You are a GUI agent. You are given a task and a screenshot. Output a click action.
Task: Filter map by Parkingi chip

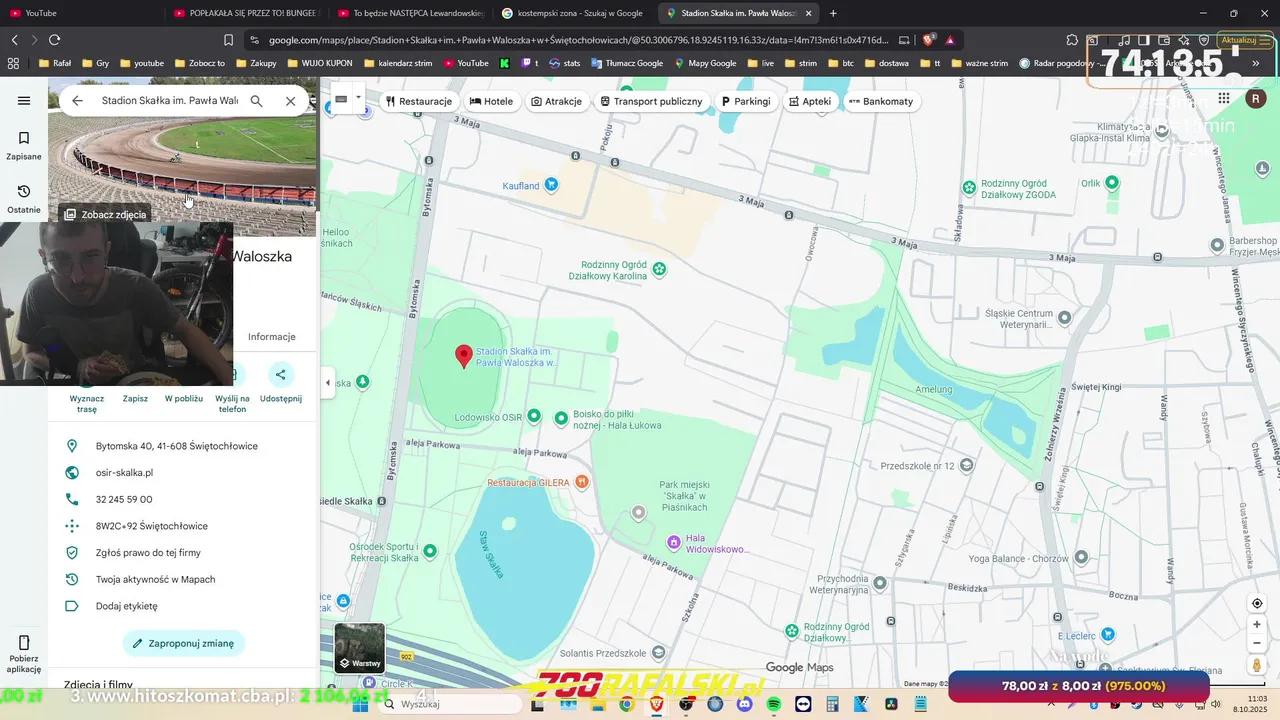[746, 101]
